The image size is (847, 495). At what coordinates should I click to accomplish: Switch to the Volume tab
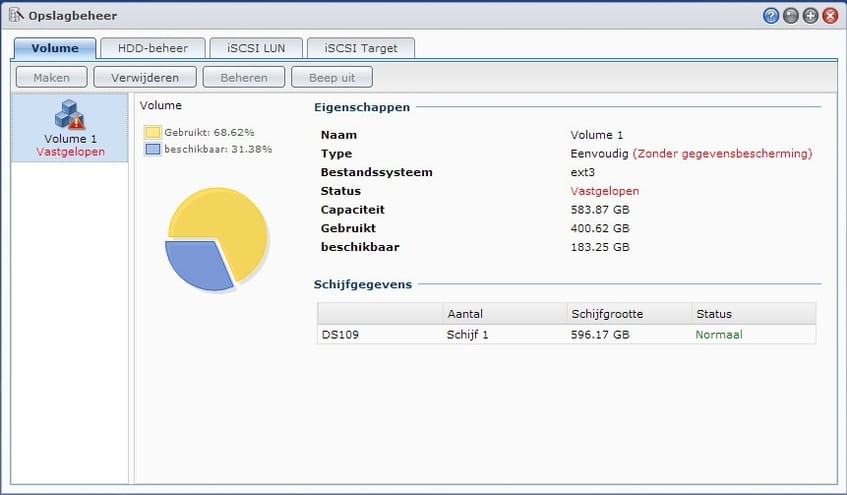pos(55,48)
